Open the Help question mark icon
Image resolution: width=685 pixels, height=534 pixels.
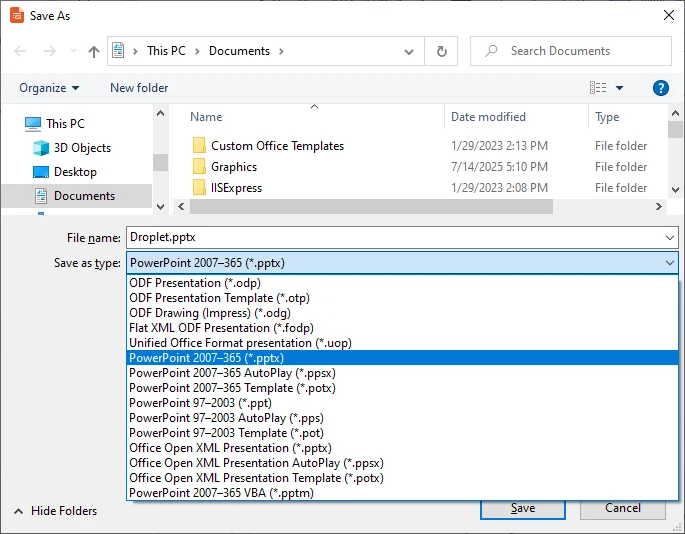click(x=660, y=88)
